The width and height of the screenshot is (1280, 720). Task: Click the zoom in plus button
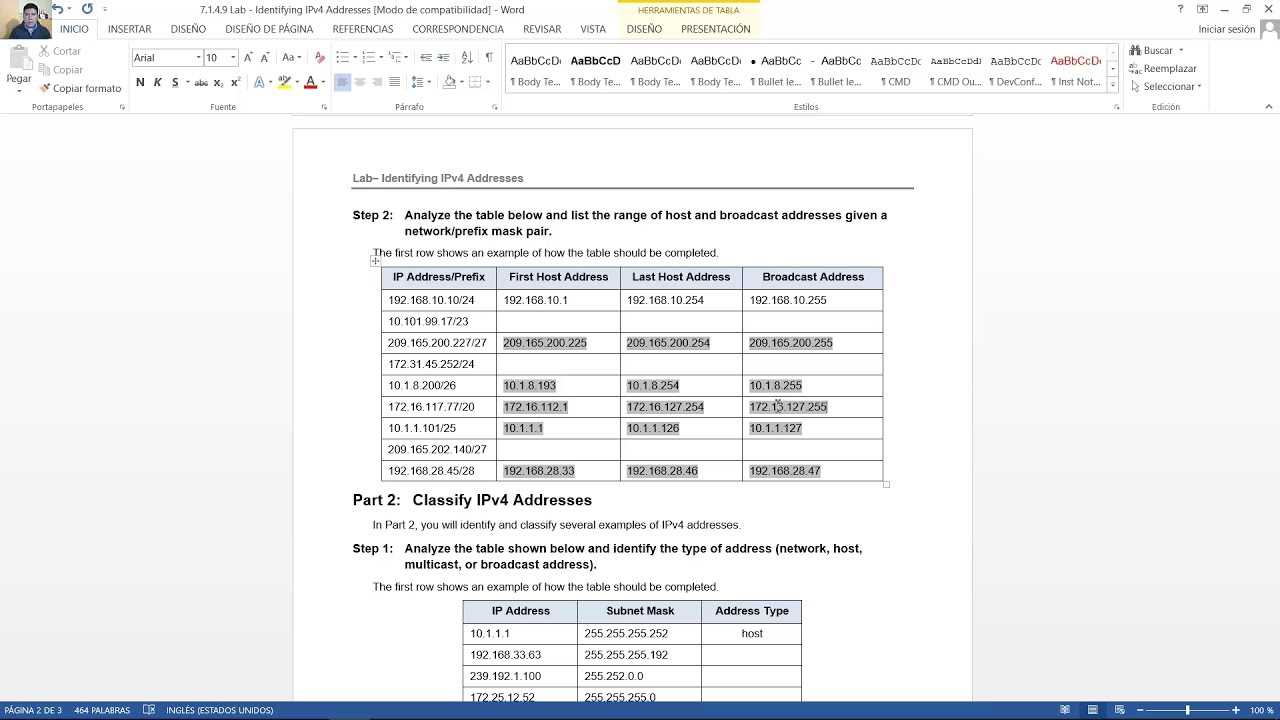click(x=1236, y=710)
